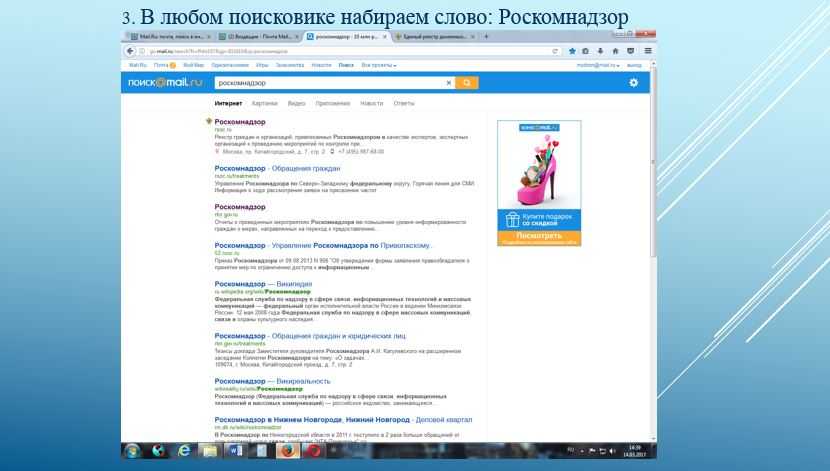Image resolution: width=830 pixels, height=471 pixels.
Task: Switch to the Mail.Ru почта, поиск tab
Action: point(169,37)
